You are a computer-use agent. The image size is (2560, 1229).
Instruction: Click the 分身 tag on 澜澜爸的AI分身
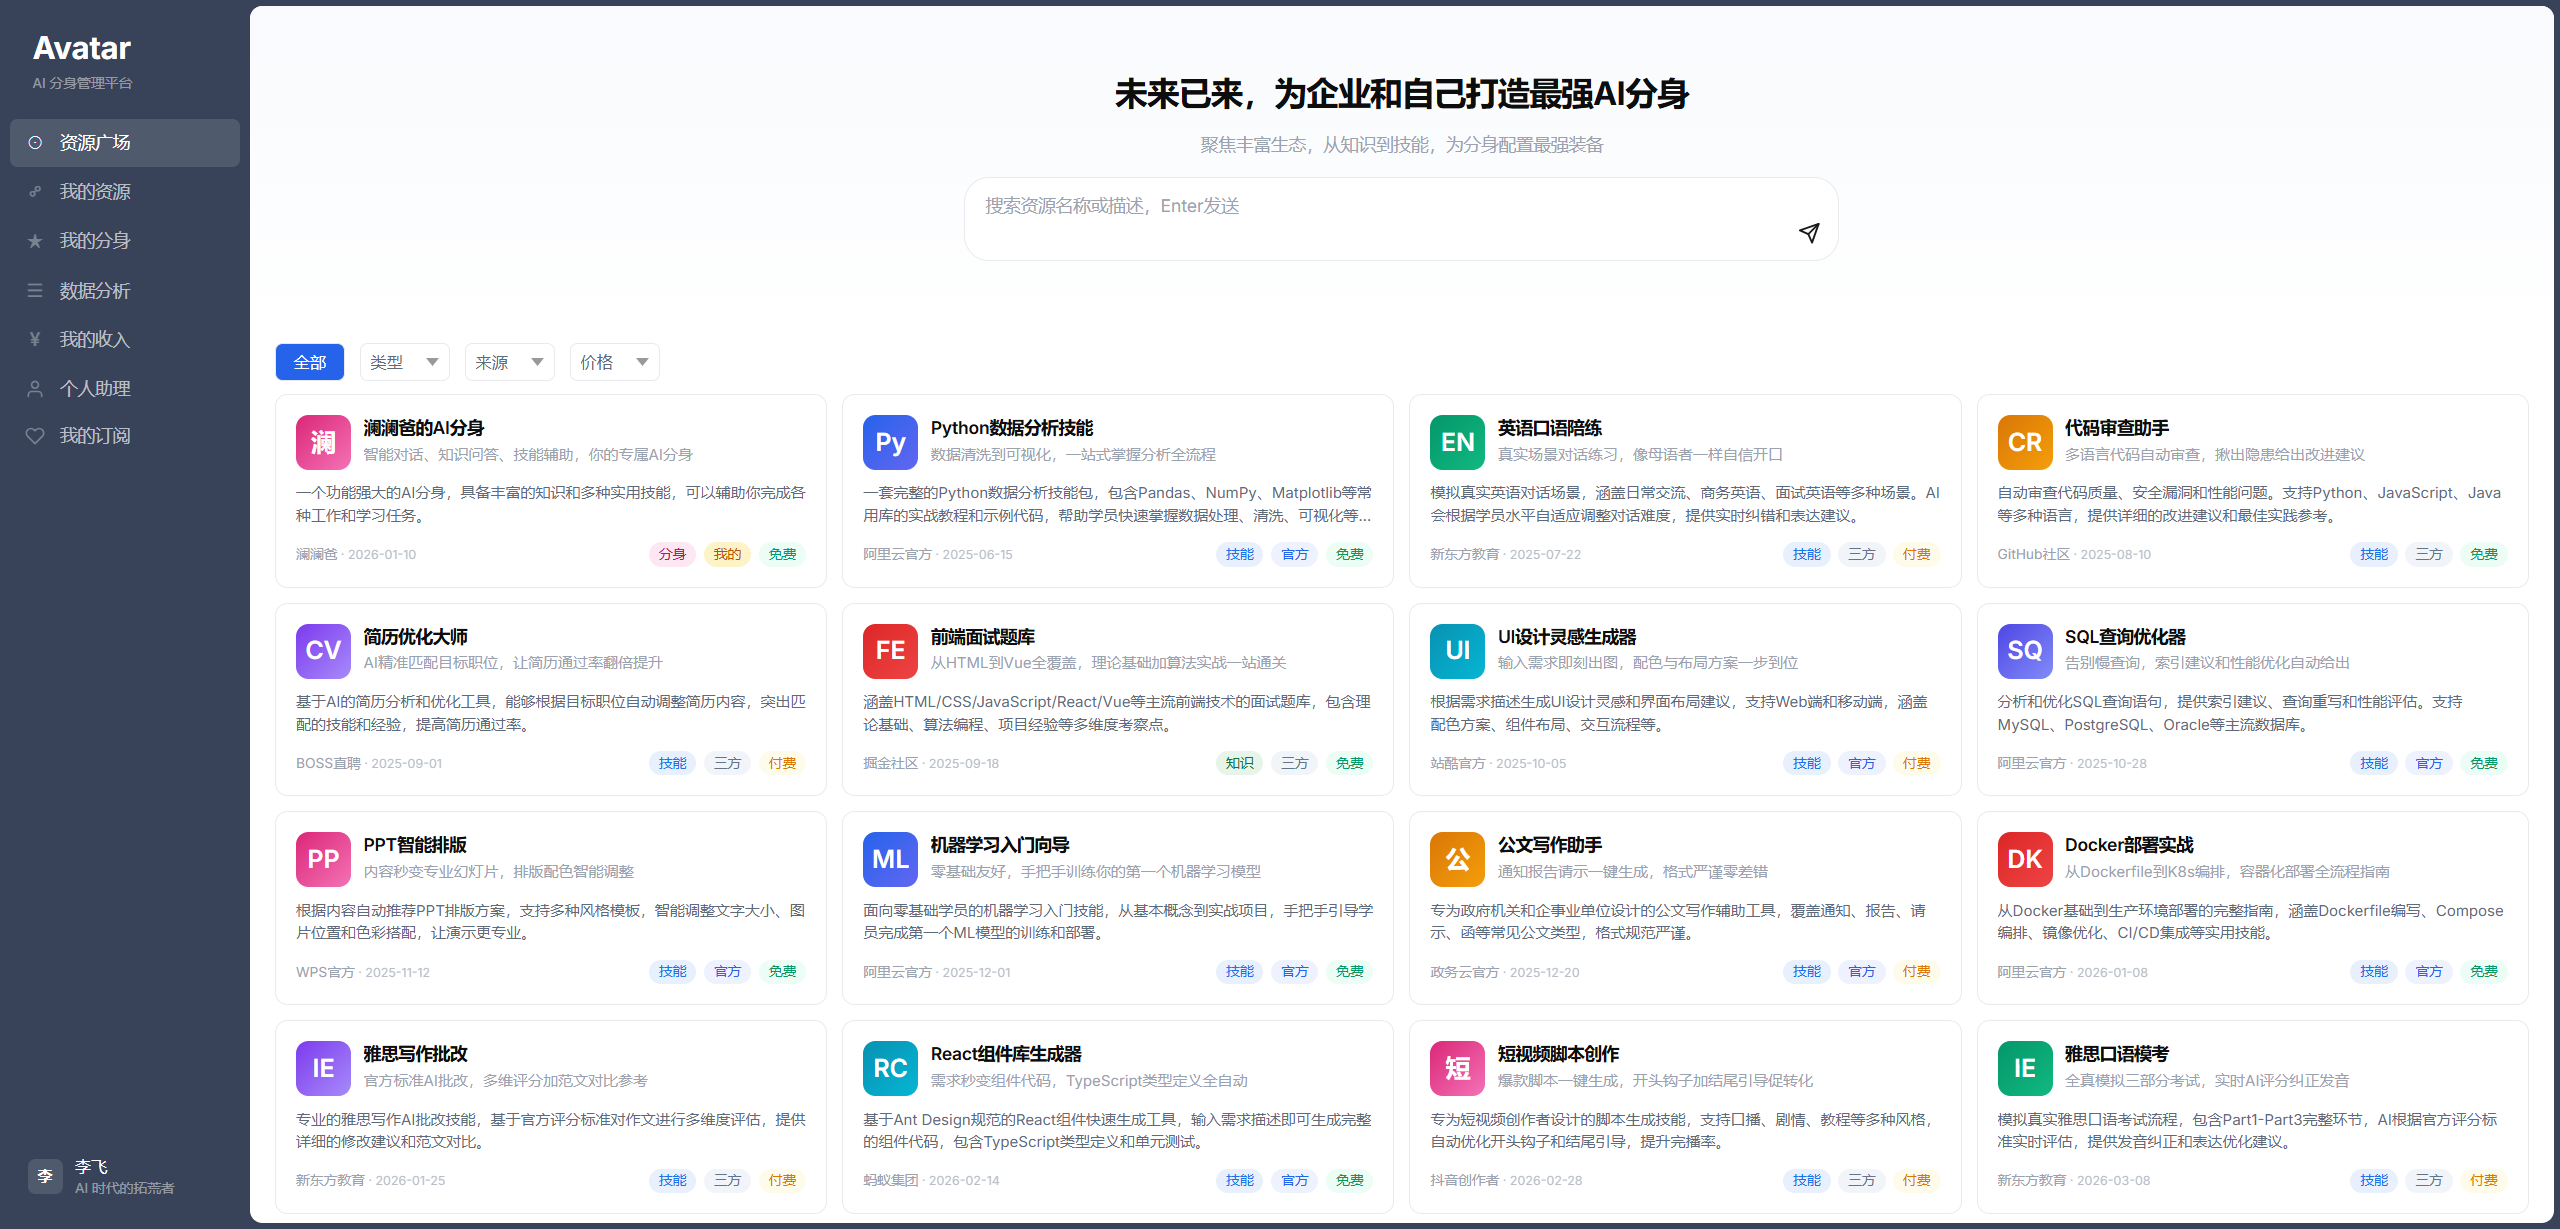(672, 554)
